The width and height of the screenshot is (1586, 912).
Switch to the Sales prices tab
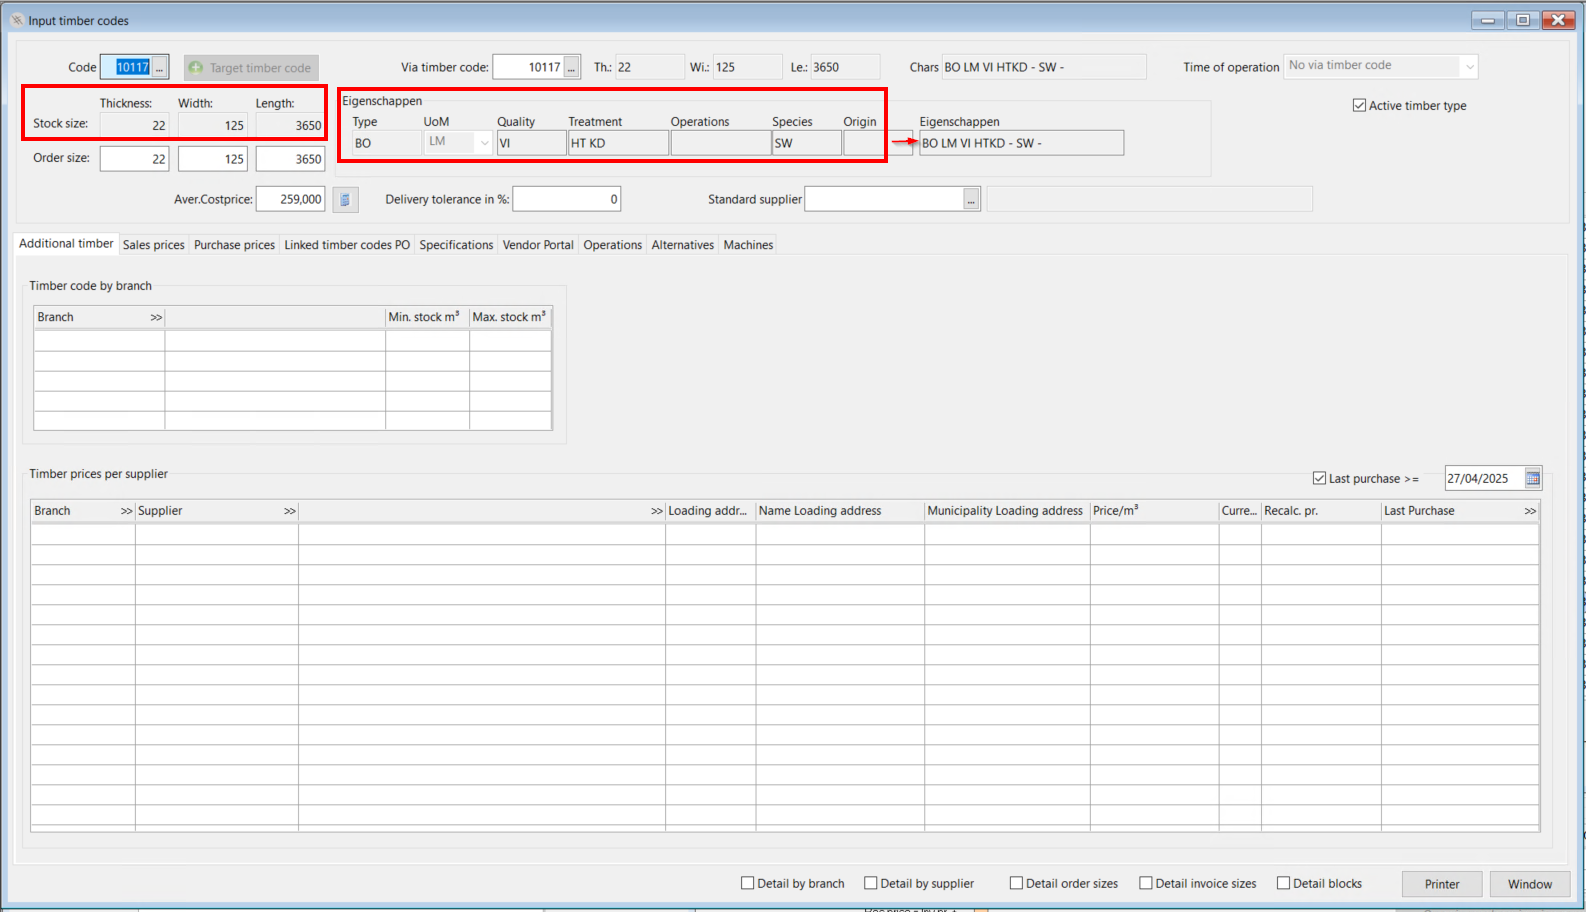pos(154,245)
